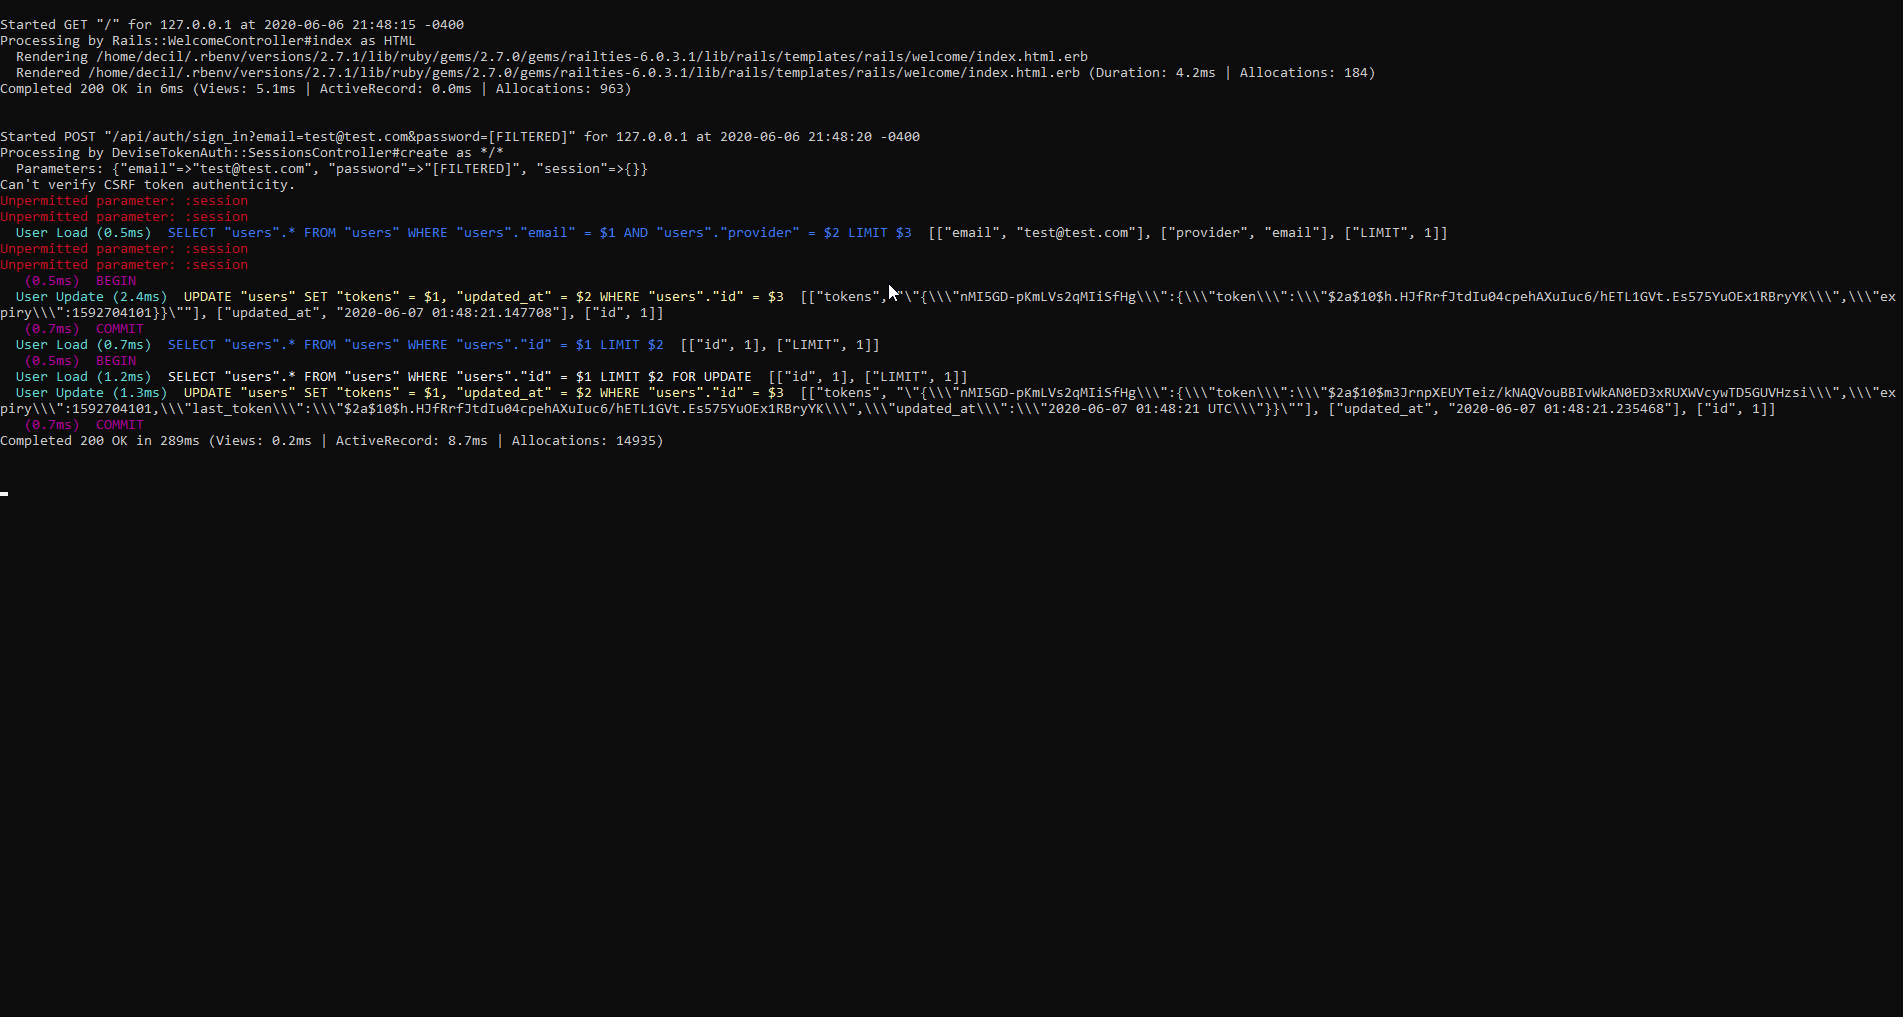The width and height of the screenshot is (1903, 1017).
Task: Select the COMMIT transaction line
Action: click(119, 328)
